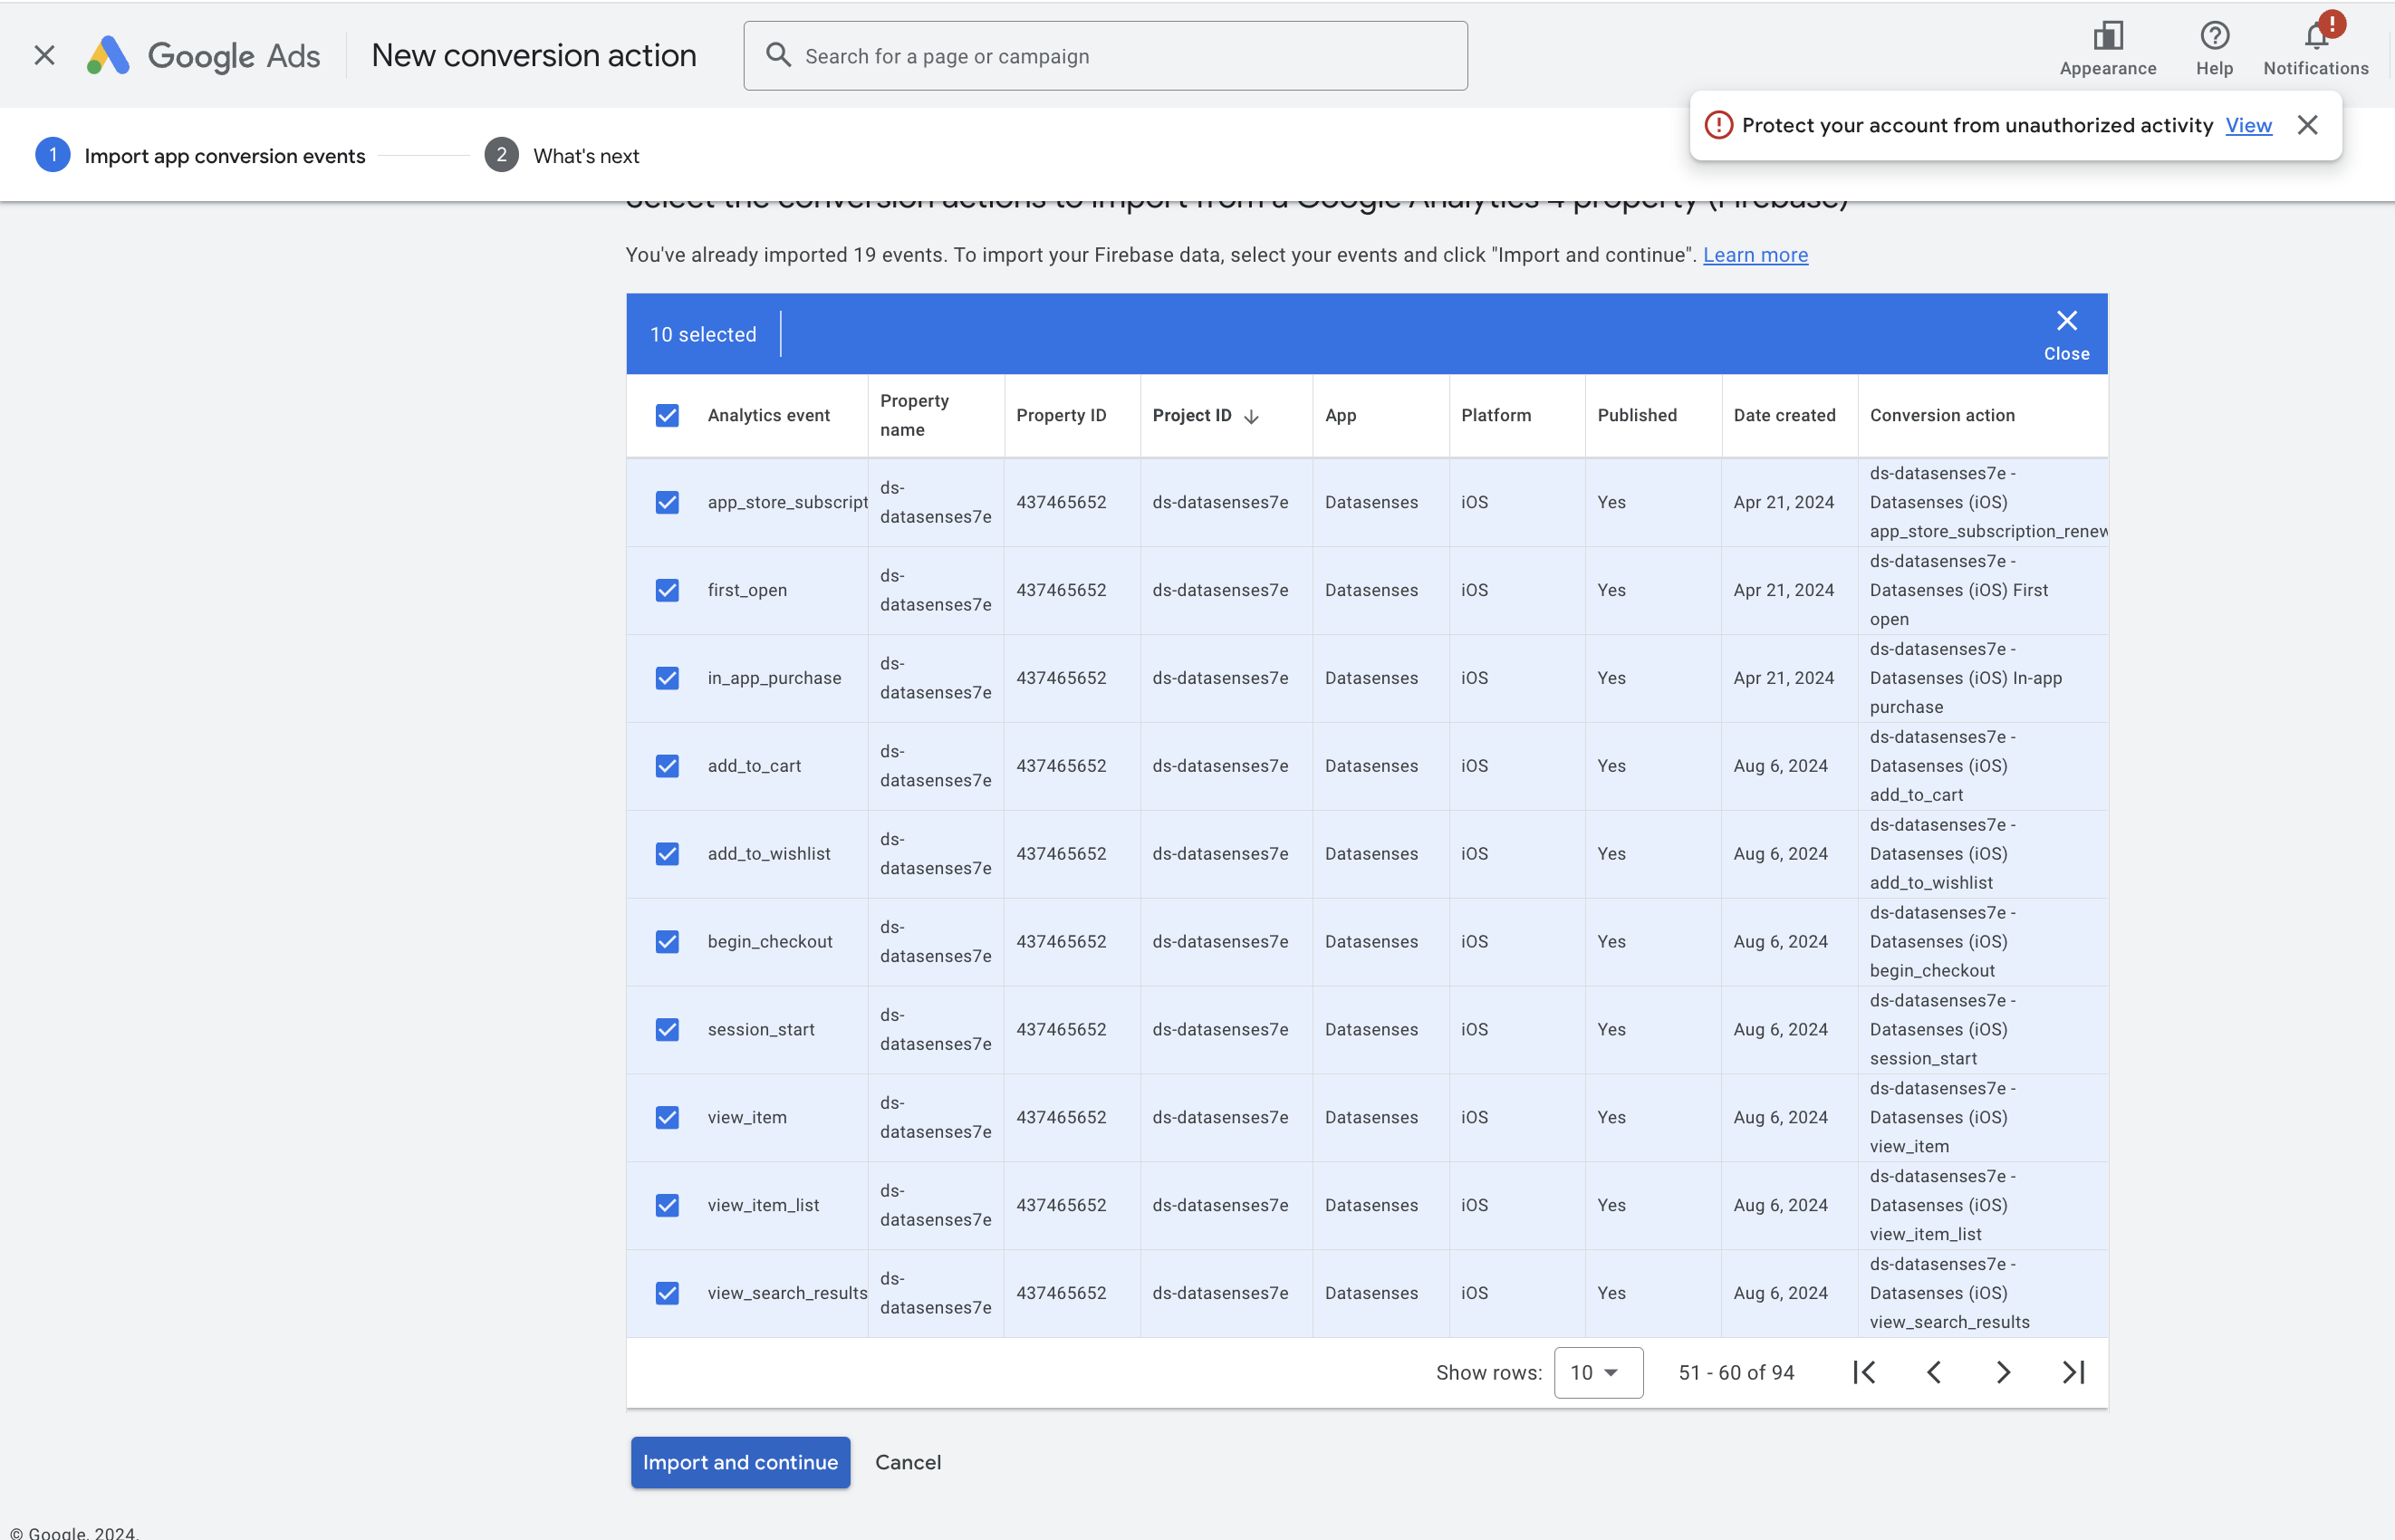Select step 1 Import app conversion events
This screenshot has height=1540, width=2395.
pos(200,156)
